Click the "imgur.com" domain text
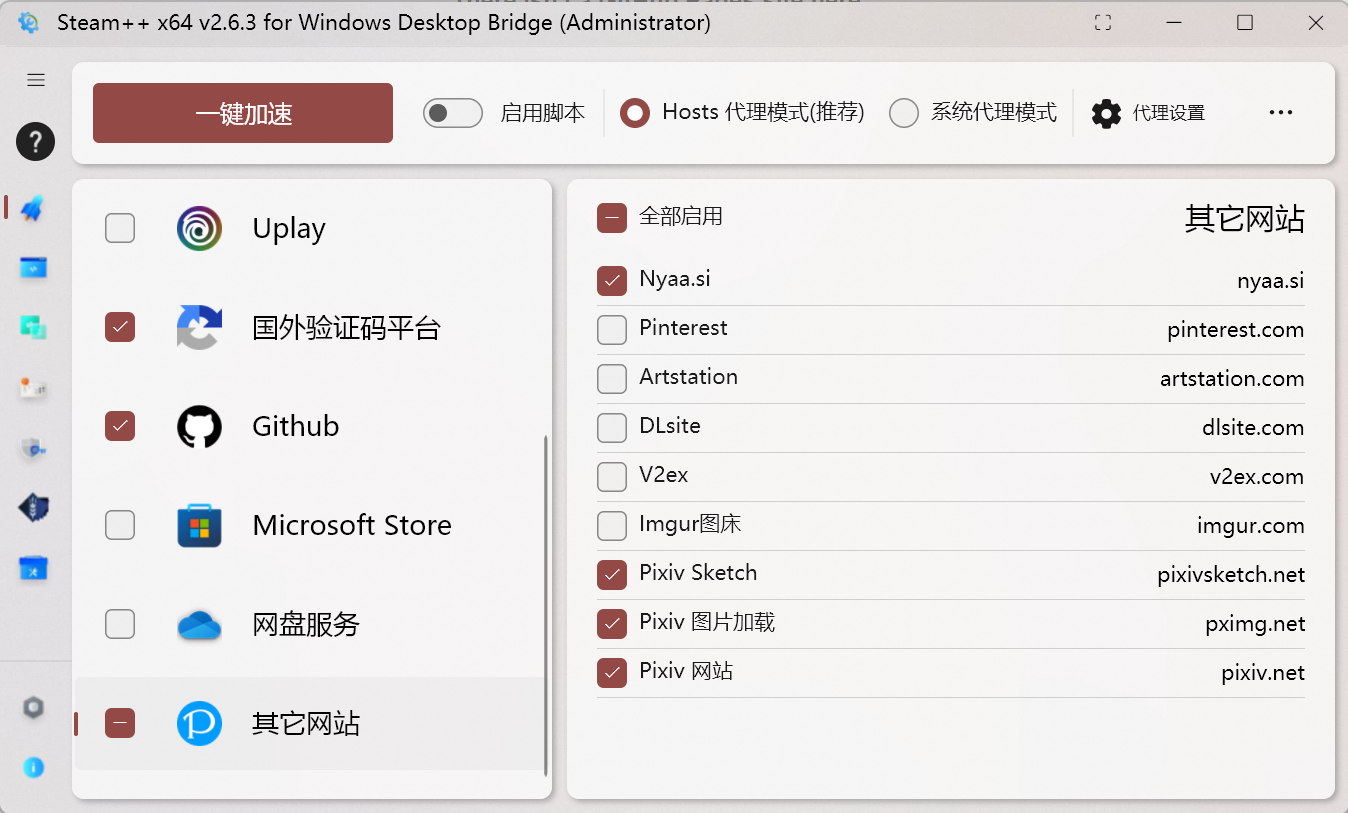 1251,526
